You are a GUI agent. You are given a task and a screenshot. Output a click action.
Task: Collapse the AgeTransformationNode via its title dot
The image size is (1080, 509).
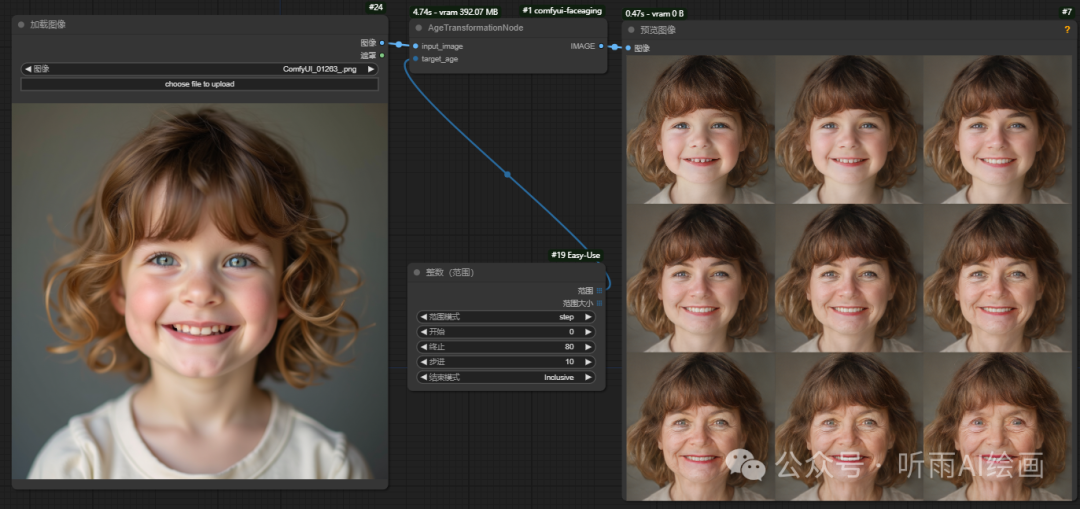(419, 28)
